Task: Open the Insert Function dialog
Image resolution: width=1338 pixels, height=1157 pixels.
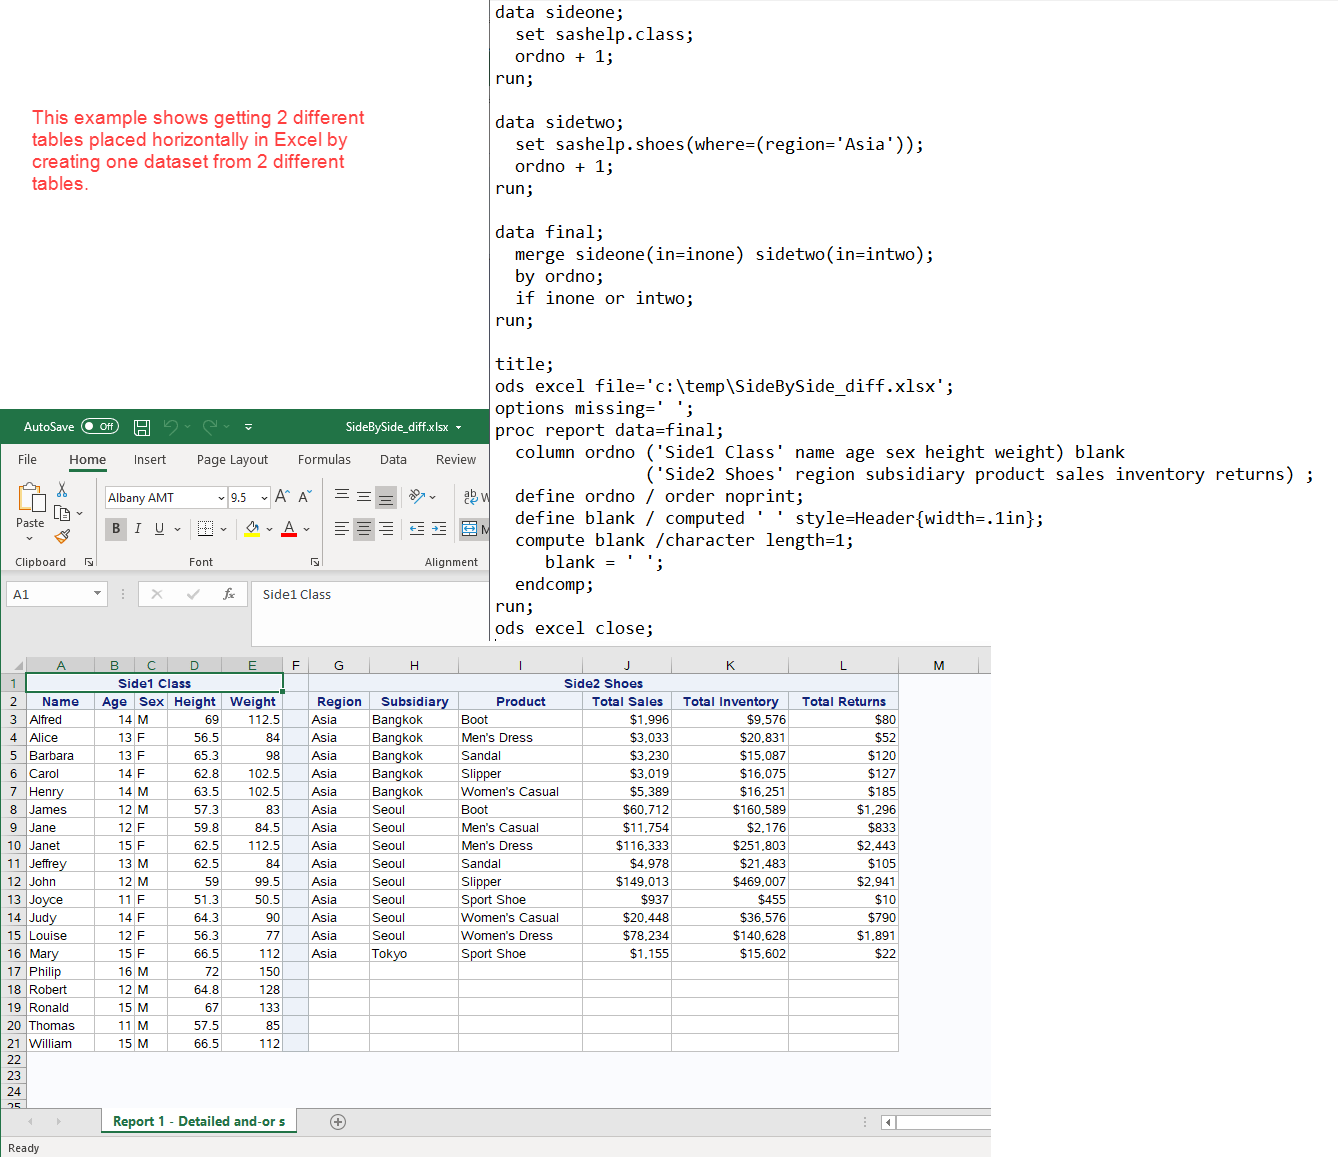Action: (230, 594)
